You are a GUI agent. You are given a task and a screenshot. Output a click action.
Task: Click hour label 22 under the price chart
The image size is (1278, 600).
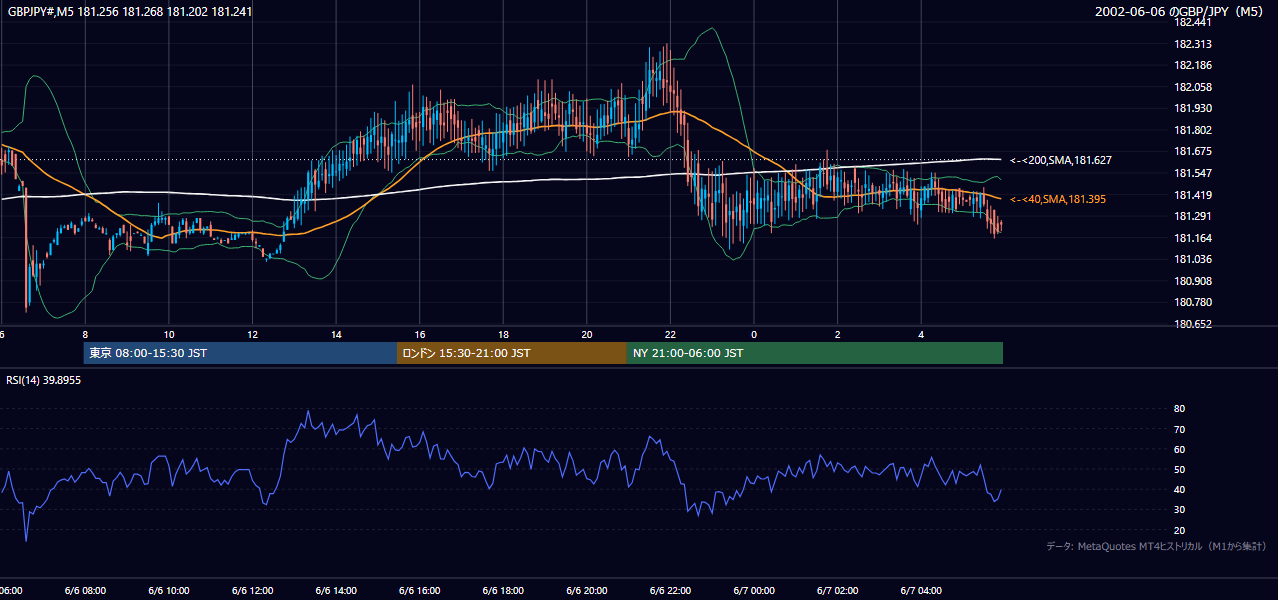click(x=670, y=335)
